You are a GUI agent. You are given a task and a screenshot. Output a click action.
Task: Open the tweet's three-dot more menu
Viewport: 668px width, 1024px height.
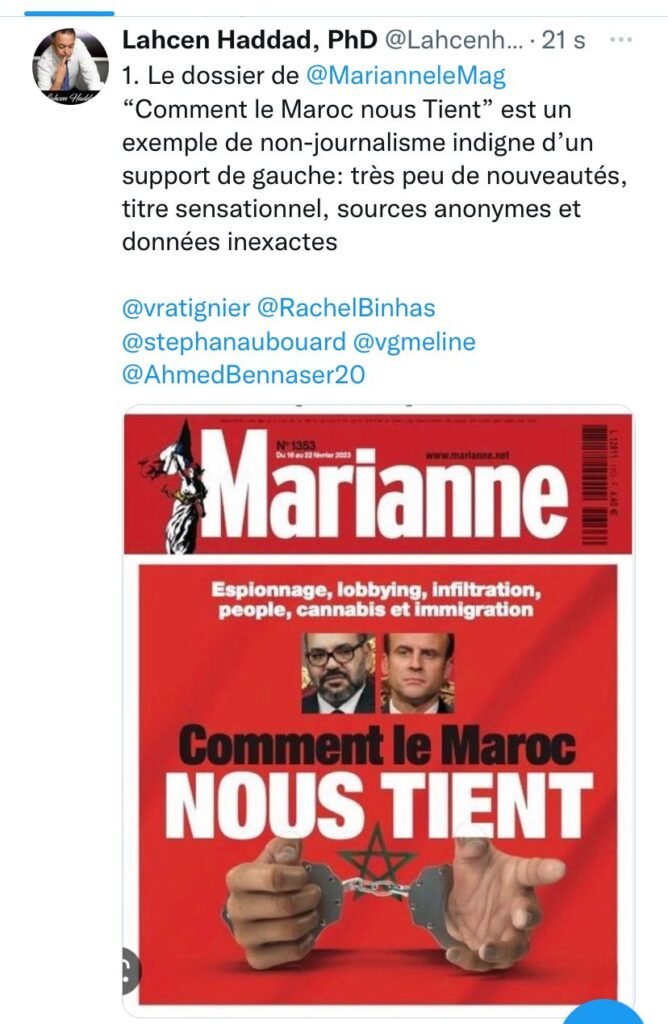pos(621,41)
